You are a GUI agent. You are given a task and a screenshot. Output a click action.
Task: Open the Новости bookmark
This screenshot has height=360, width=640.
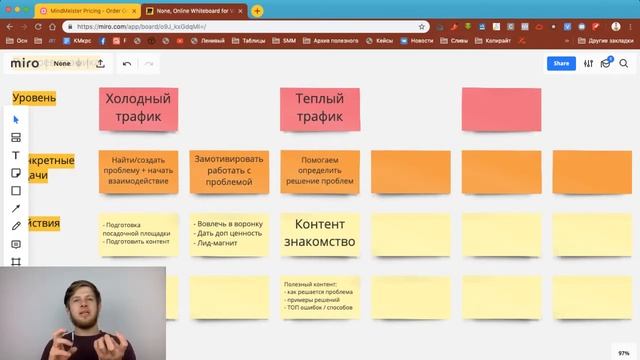[x=417, y=41]
